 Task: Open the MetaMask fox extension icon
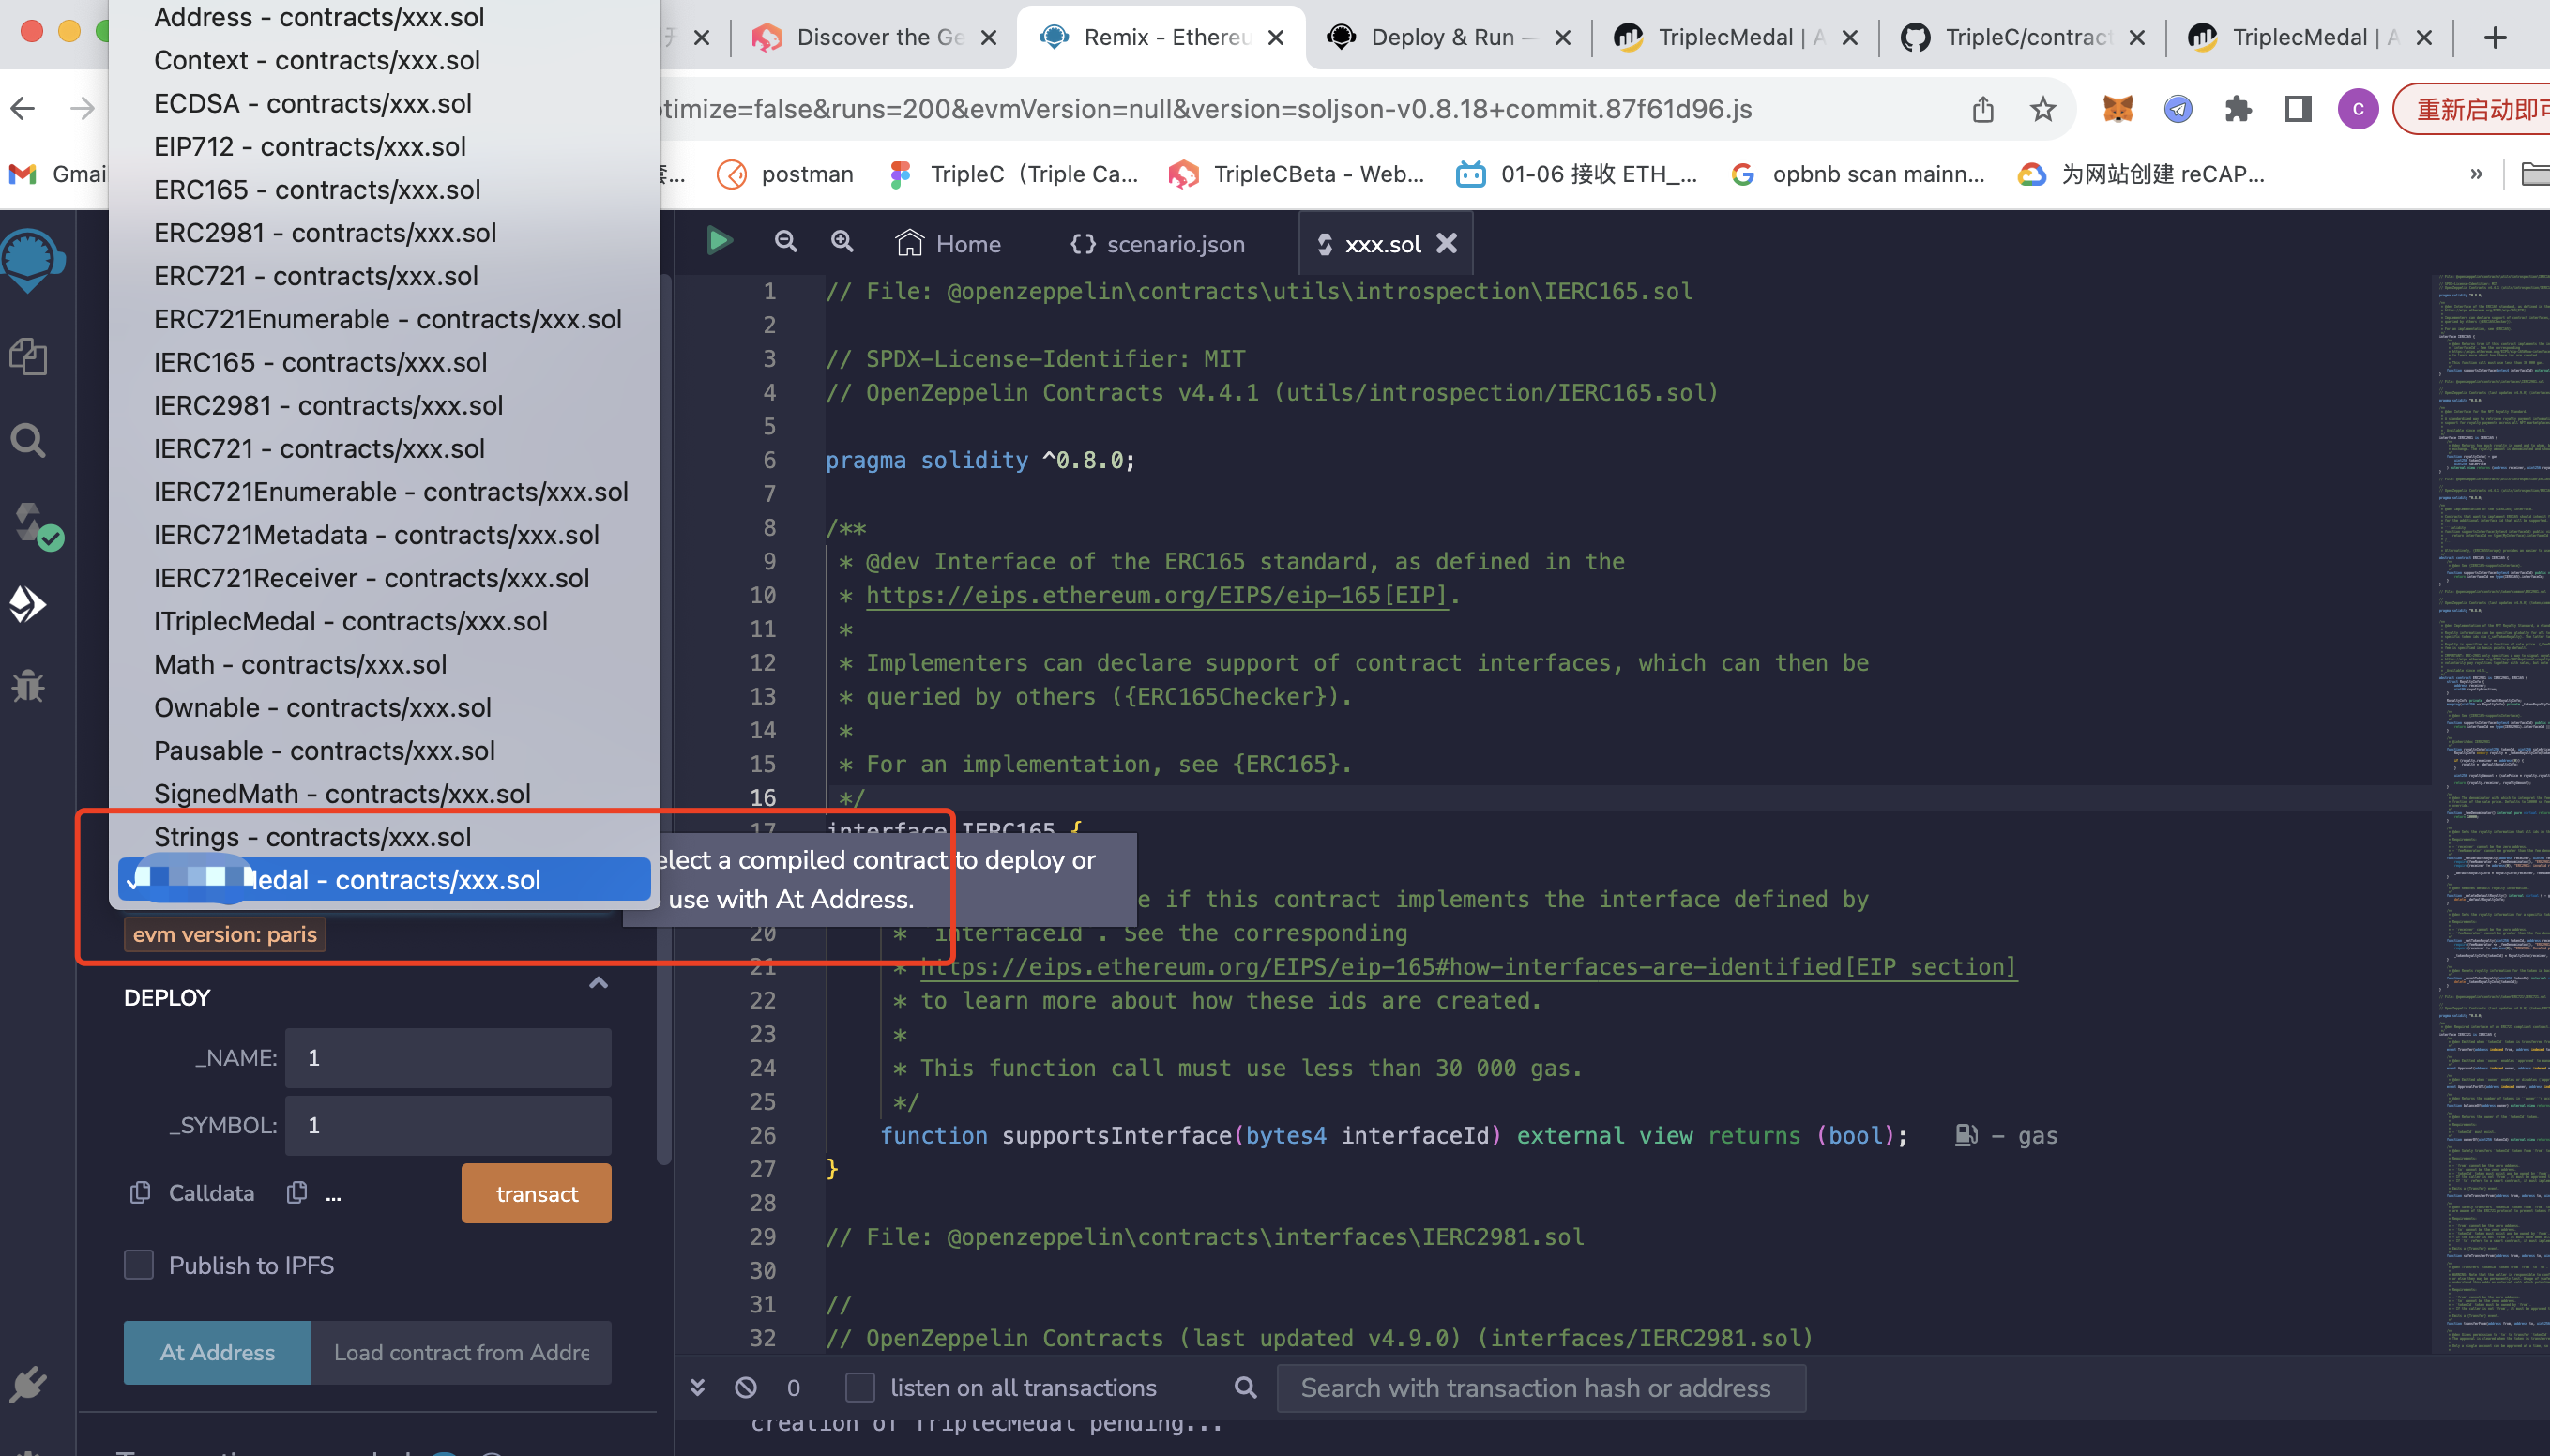coord(2117,108)
